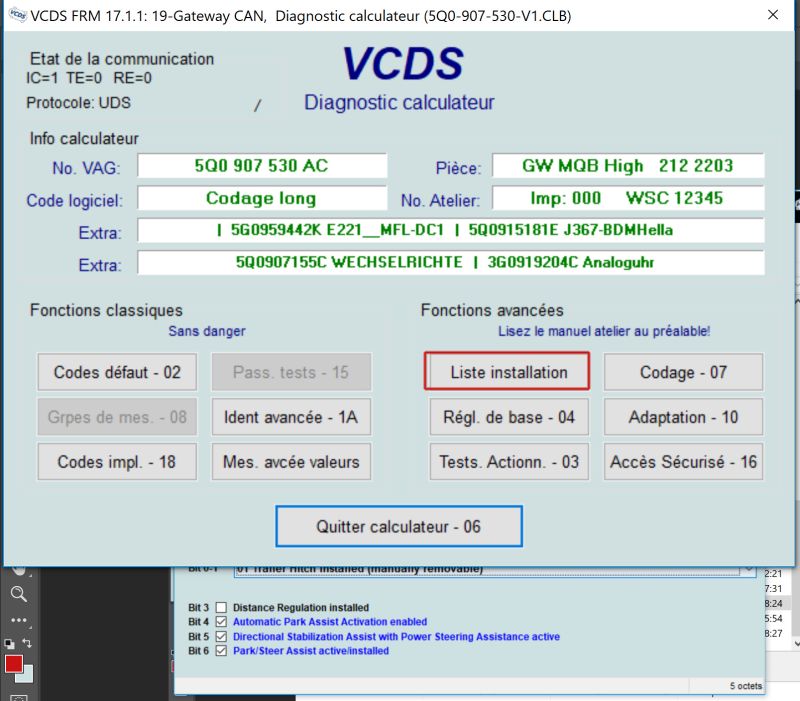800x701 pixels.
Task: Click the No. VAG field 5Q0 907 530 AC
Action: pos(262,166)
